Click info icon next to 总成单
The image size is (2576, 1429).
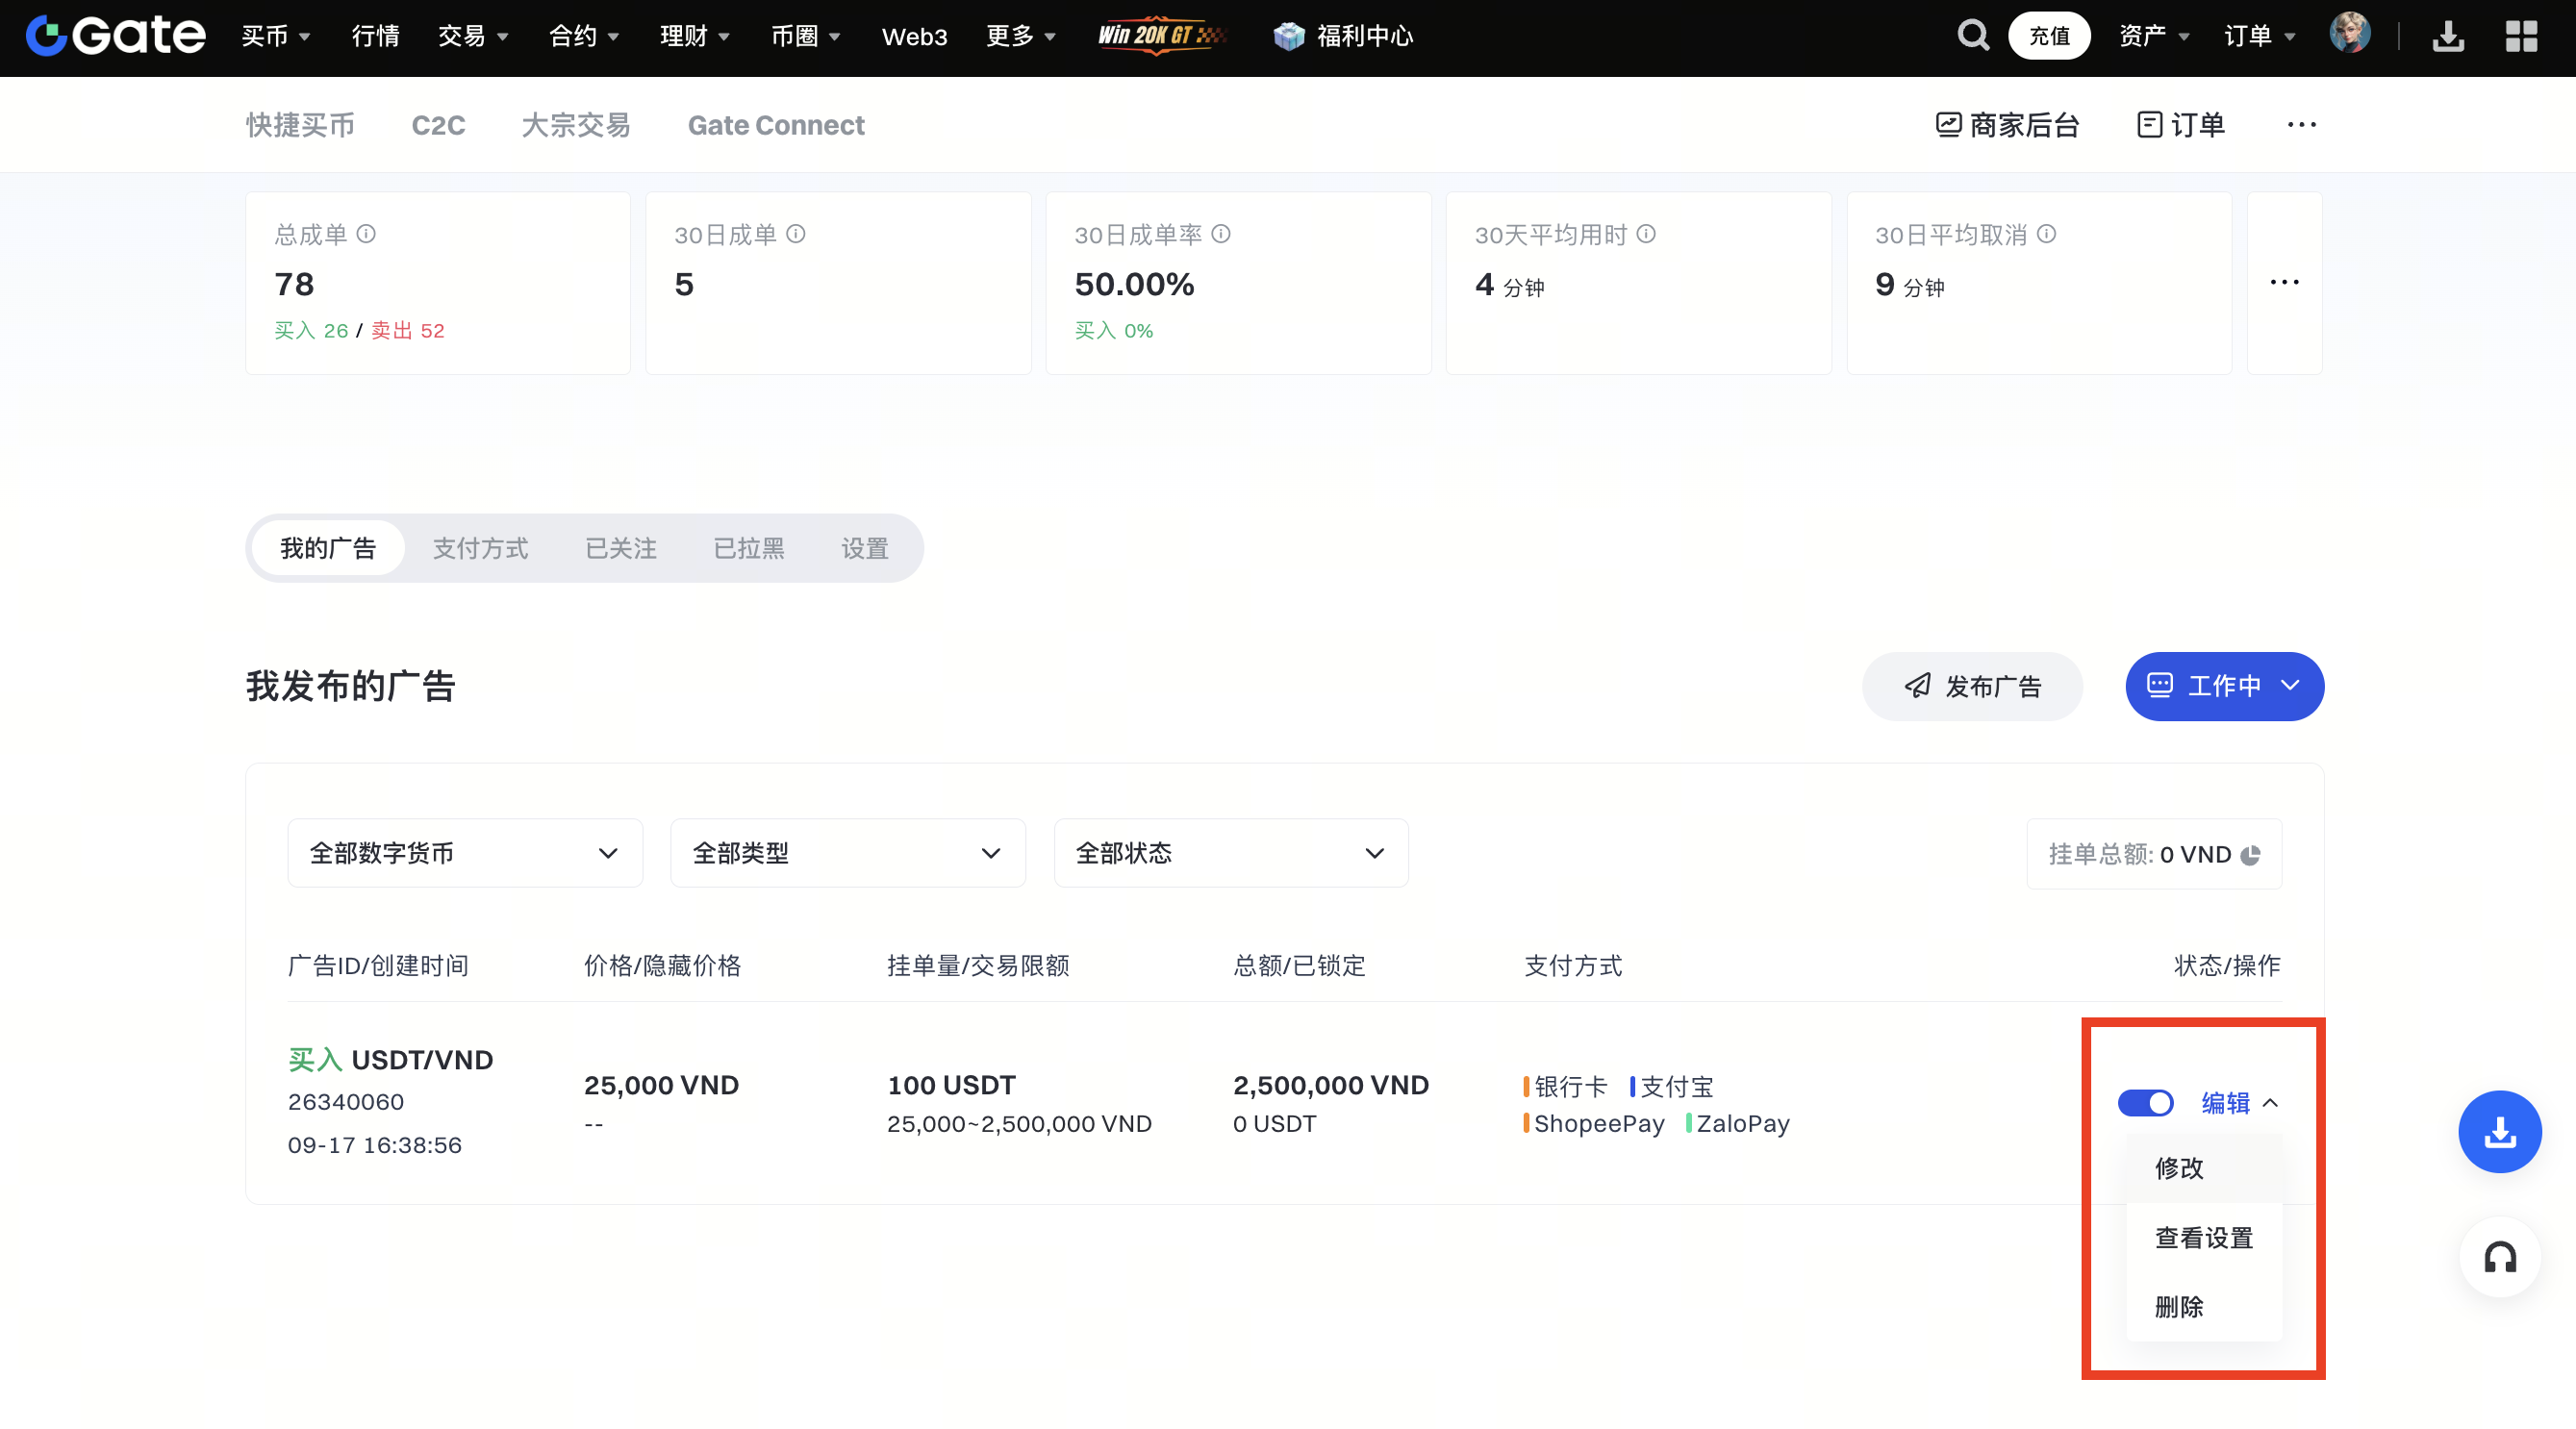[366, 234]
